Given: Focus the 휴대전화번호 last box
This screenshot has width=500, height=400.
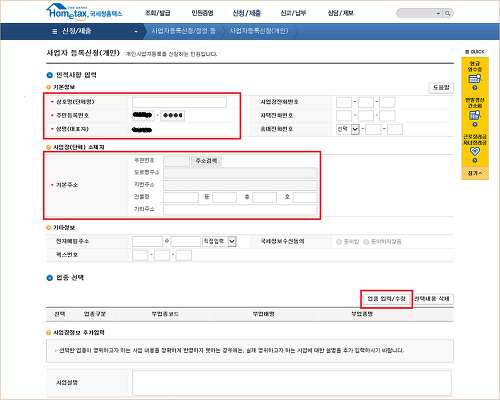Looking at the screenshot, I should coord(395,129).
